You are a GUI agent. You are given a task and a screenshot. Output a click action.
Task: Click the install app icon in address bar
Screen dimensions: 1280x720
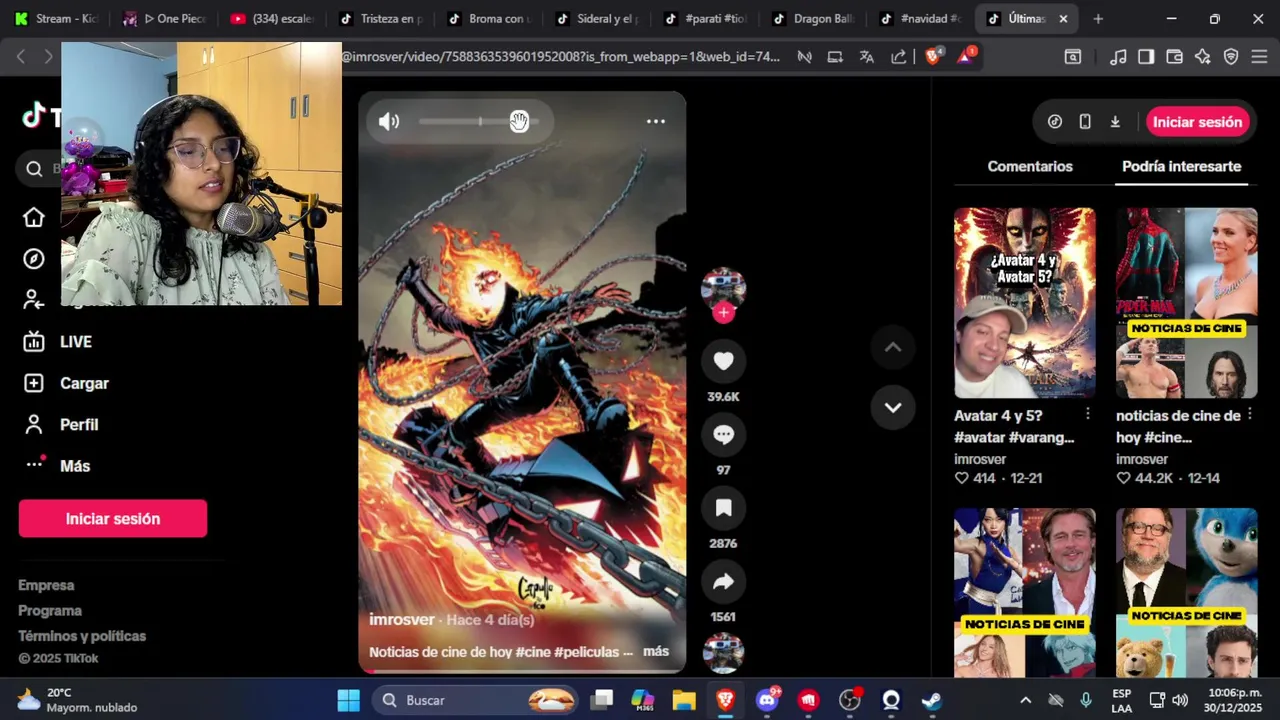coord(835,57)
